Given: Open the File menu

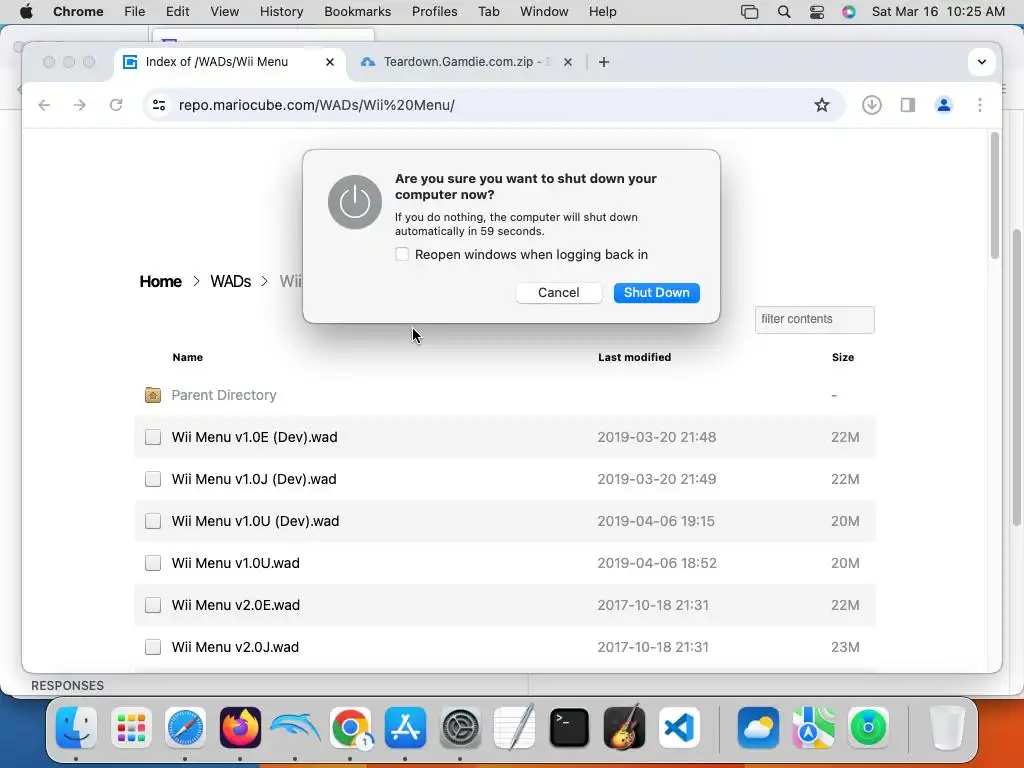Looking at the screenshot, I should tap(135, 12).
